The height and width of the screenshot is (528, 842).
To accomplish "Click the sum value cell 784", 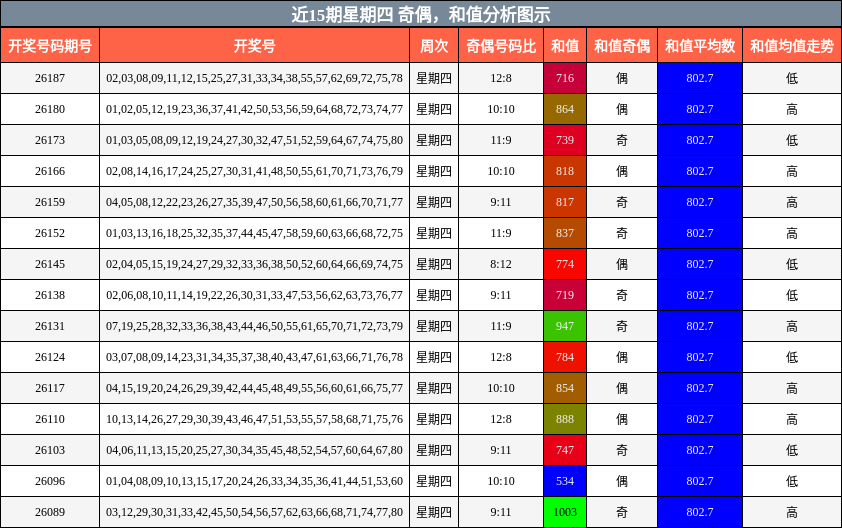I will coord(565,357).
